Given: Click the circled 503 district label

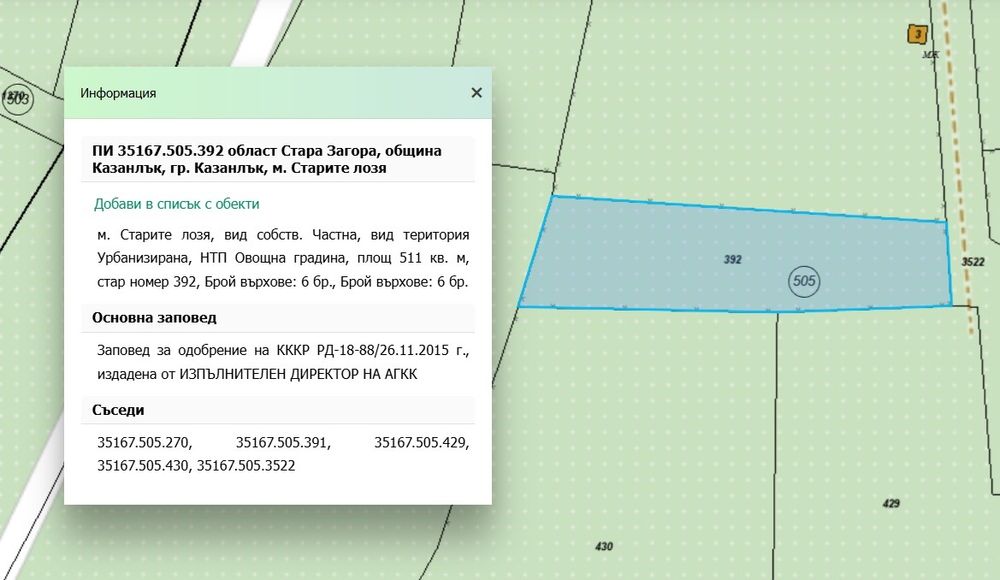Looking at the screenshot, I should (x=17, y=99).
